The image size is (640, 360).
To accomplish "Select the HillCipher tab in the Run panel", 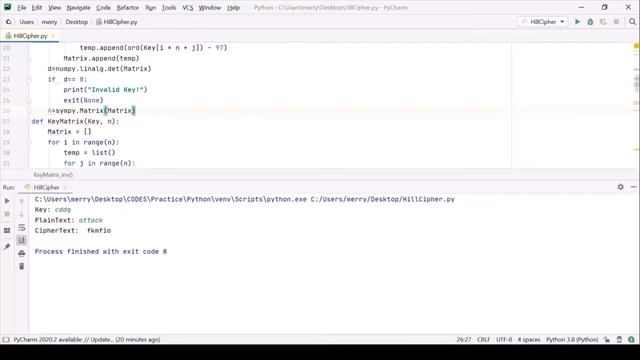I will (46, 187).
